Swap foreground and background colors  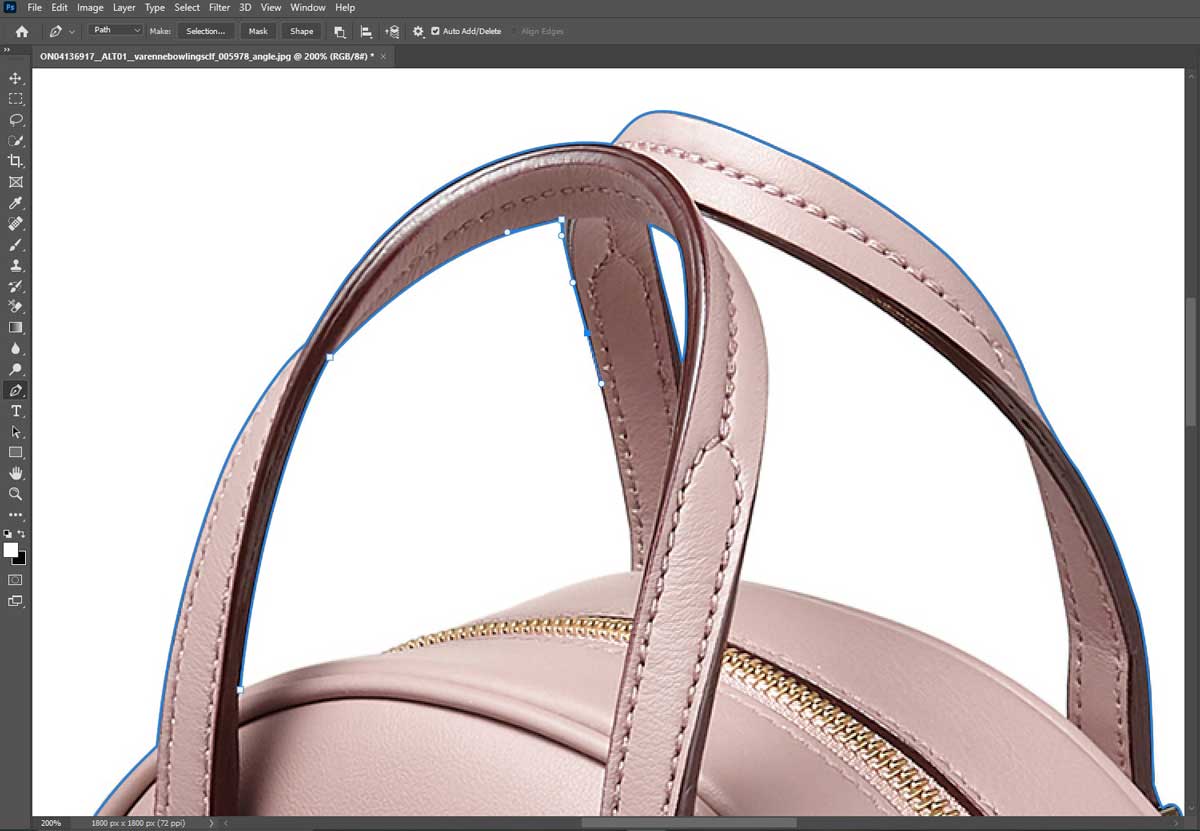click(x=21, y=535)
